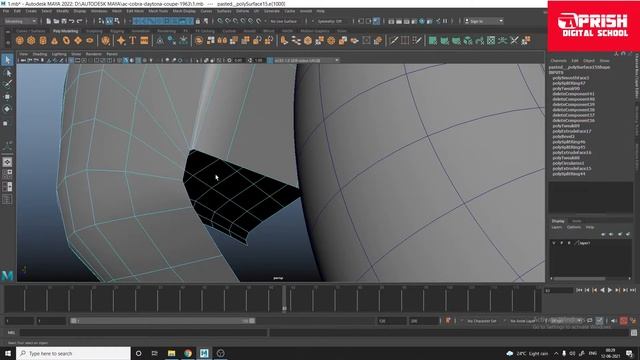Create a polygon cone from the shelf
Image resolution: width=640 pixels, height=360 pixels.
(55, 40)
